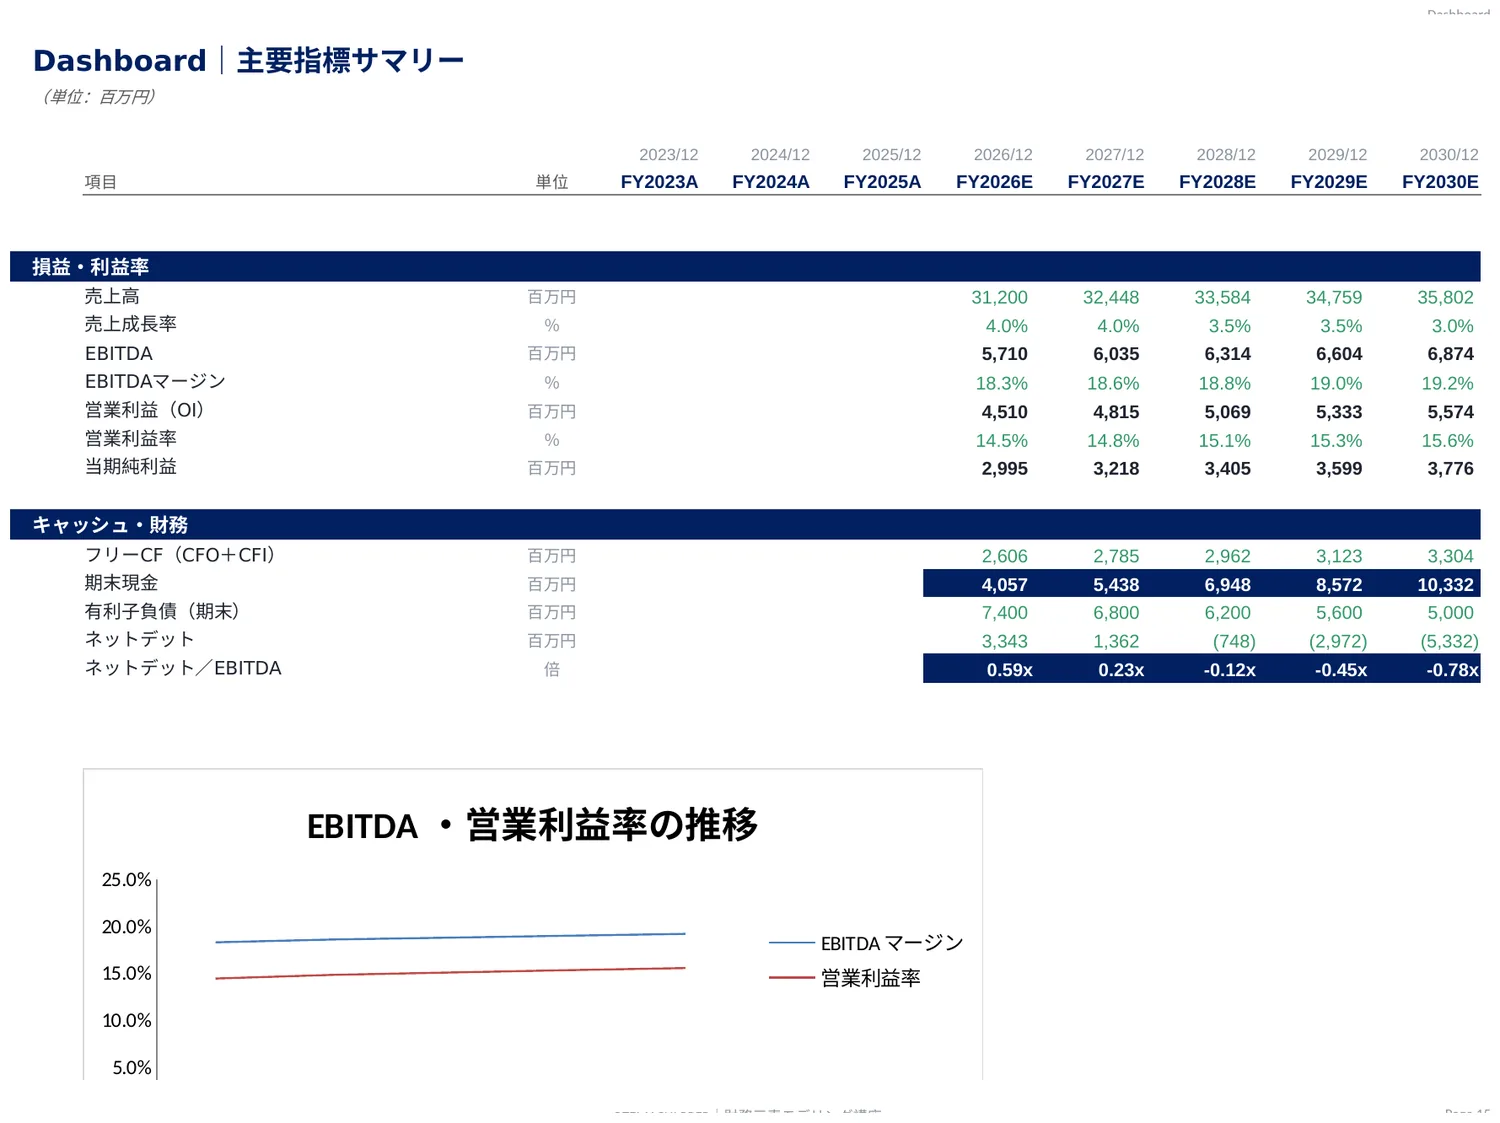Select EBITDA margin 18.3%
The width and height of the screenshot is (1500, 1123).
[1001, 384]
